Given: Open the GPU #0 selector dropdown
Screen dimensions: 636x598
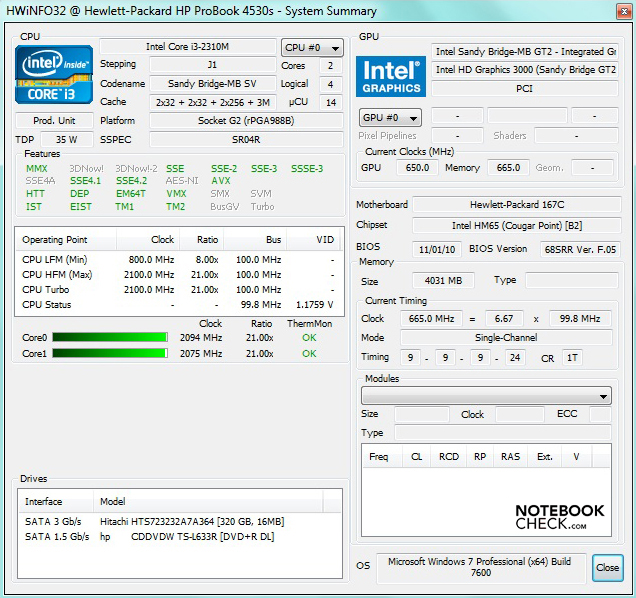Looking at the screenshot, I should point(390,118).
